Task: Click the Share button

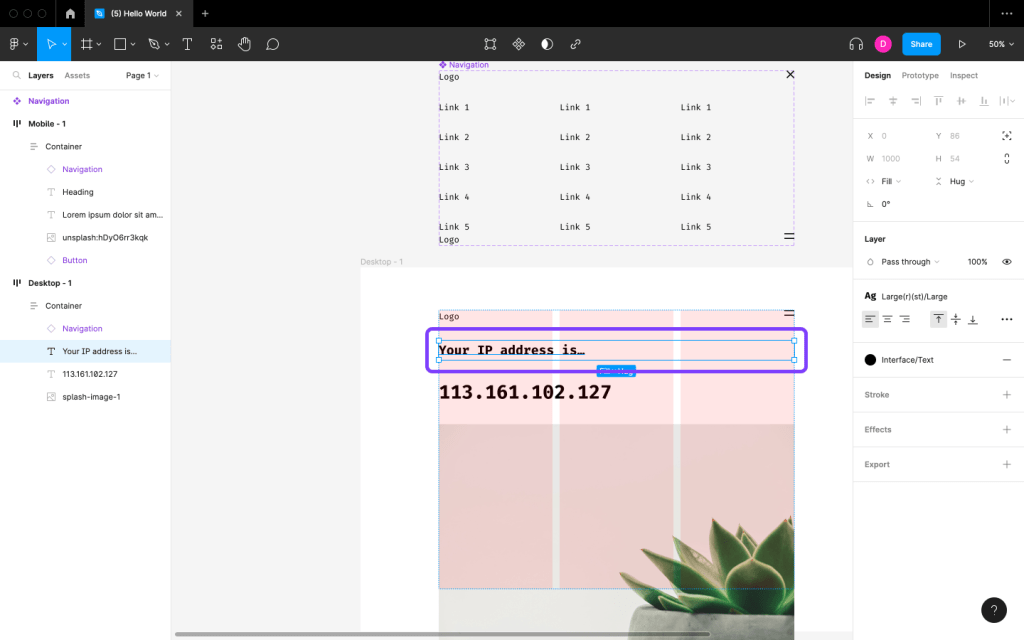Action: (x=920, y=44)
